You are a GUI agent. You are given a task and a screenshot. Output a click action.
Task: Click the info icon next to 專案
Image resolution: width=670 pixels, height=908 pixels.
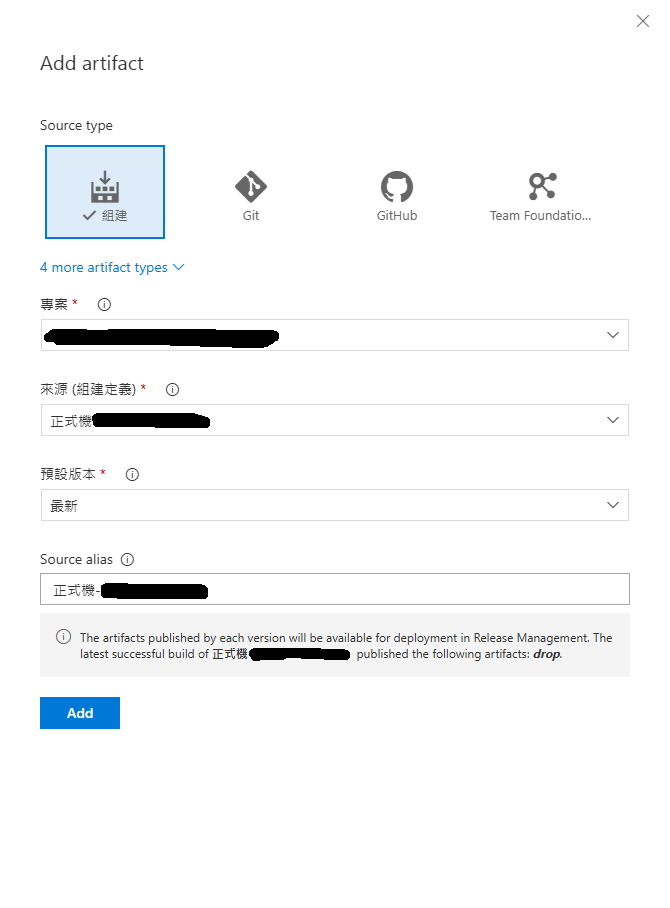[104, 304]
